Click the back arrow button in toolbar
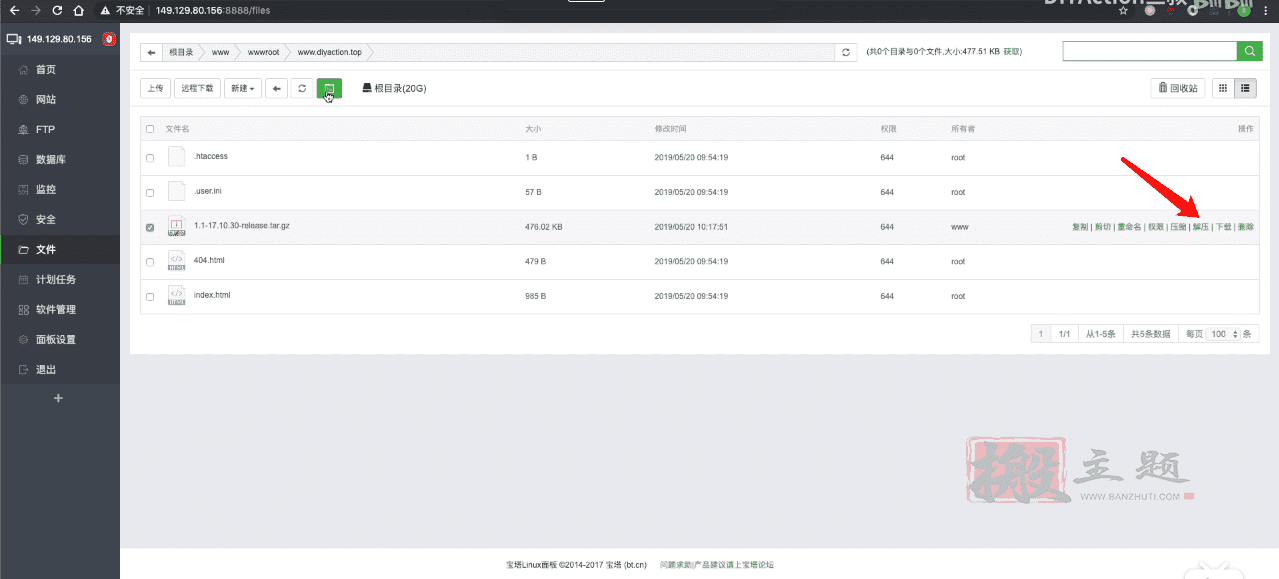Viewport: 1279px width, 579px height. pyautogui.click(x=276, y=88)
